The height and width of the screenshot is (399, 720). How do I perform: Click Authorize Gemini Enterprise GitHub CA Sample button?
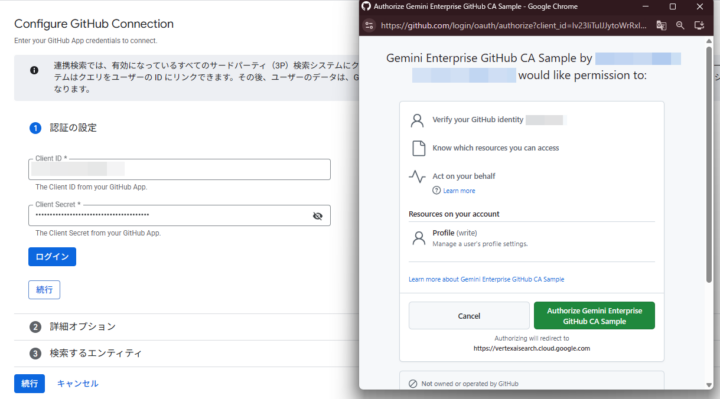tap(594, 316)
